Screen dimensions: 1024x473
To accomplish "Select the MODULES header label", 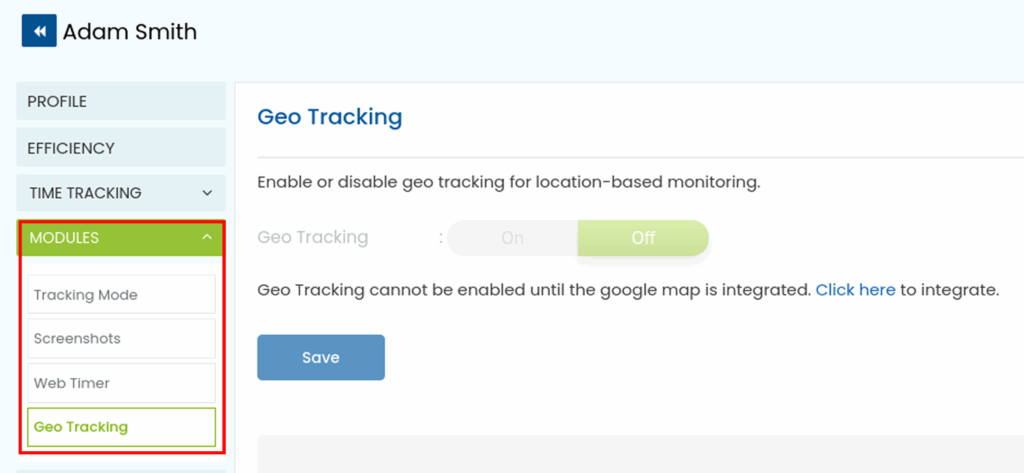I will (64, 238).
